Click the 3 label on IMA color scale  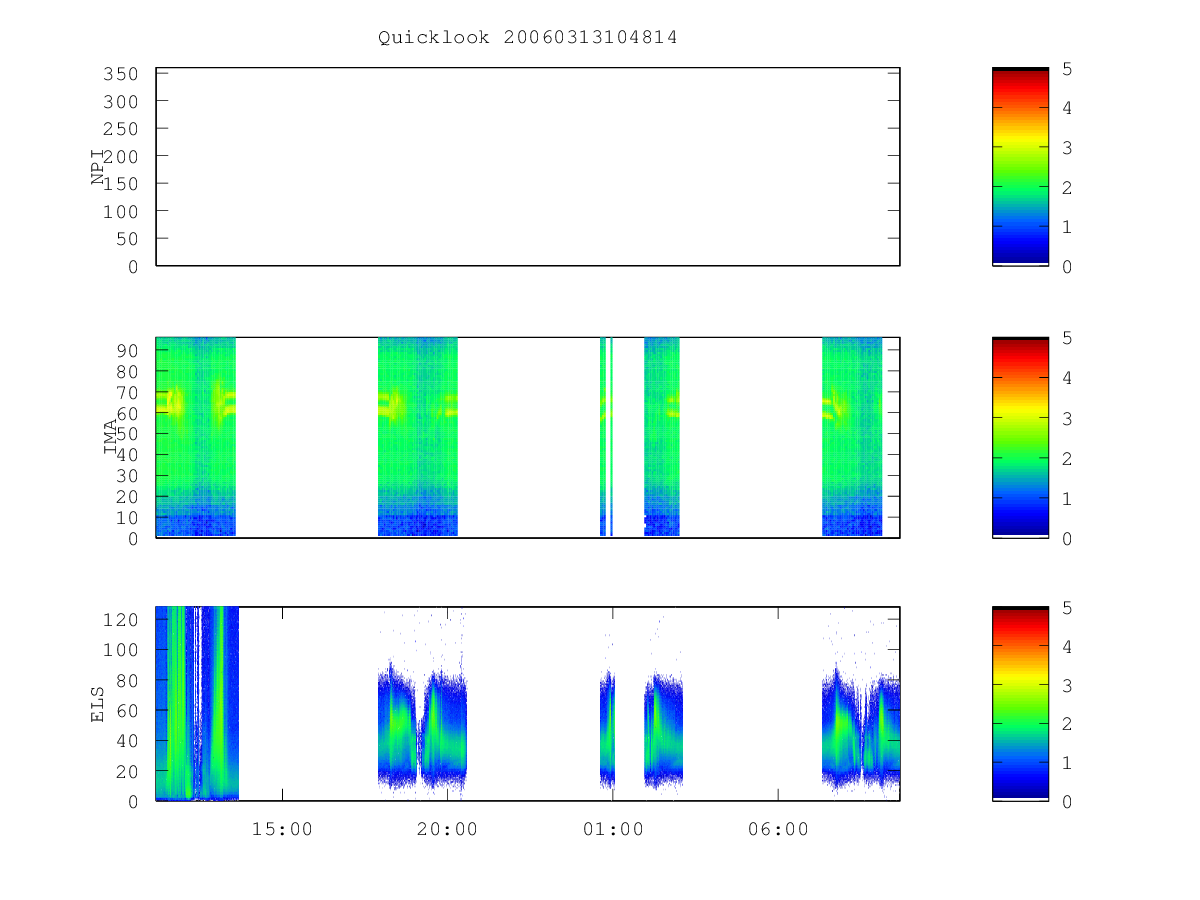coord(1068,419)
